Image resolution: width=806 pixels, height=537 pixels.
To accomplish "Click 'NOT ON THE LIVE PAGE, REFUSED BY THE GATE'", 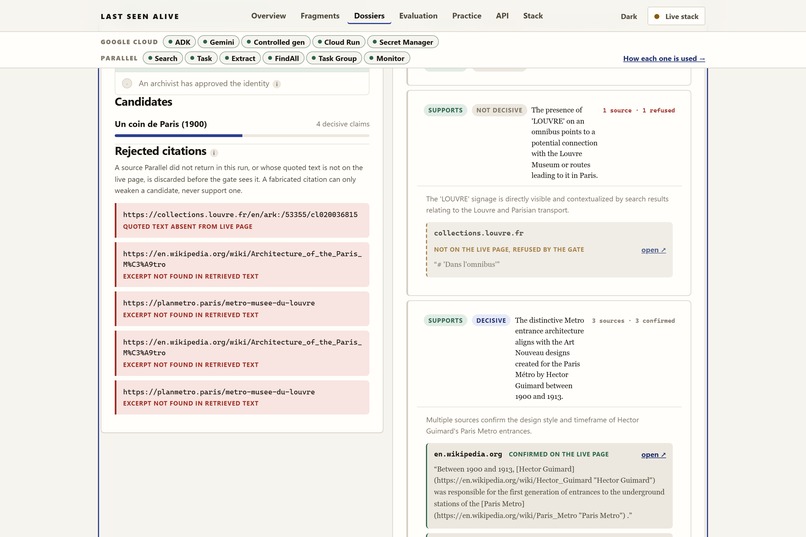I will 509,250.
